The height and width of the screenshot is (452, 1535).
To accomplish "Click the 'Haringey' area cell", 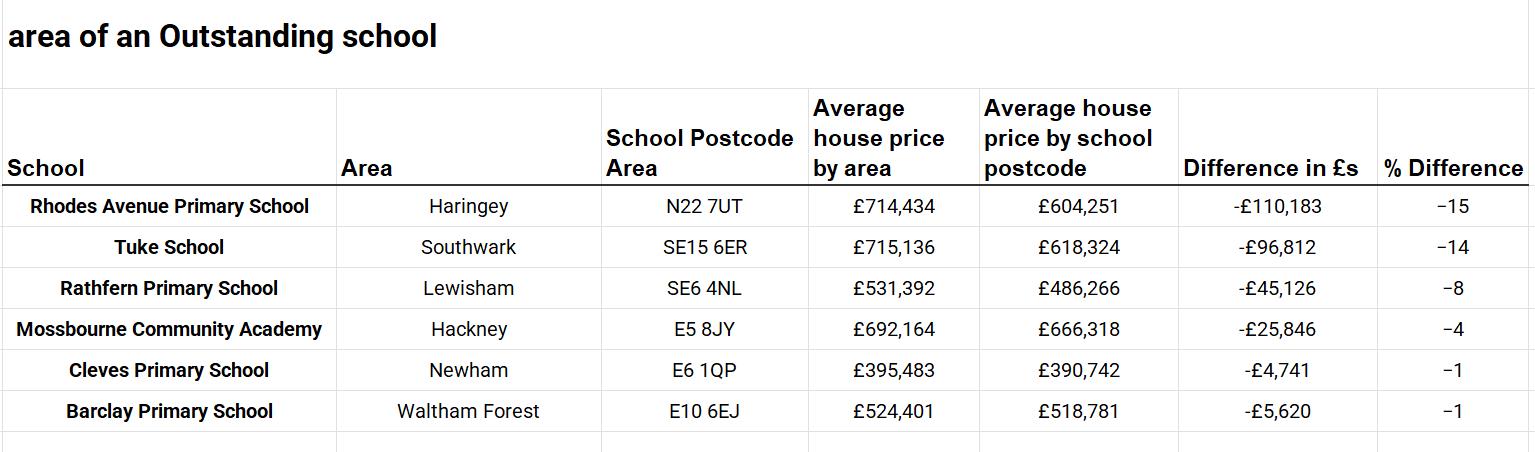I will (468, 207).
